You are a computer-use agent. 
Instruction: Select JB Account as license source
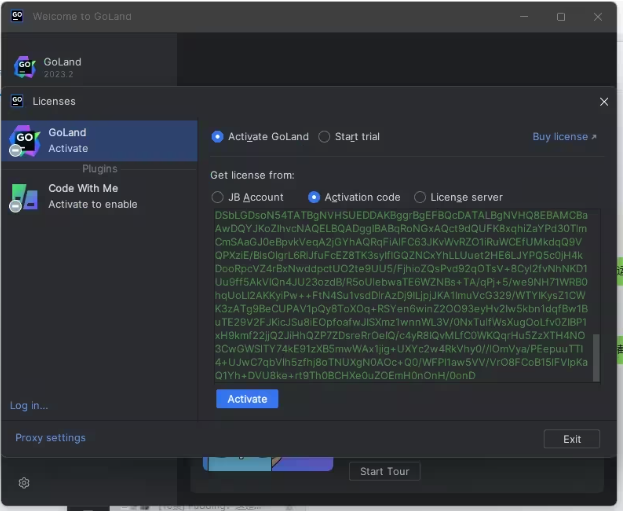pos(218,197)
